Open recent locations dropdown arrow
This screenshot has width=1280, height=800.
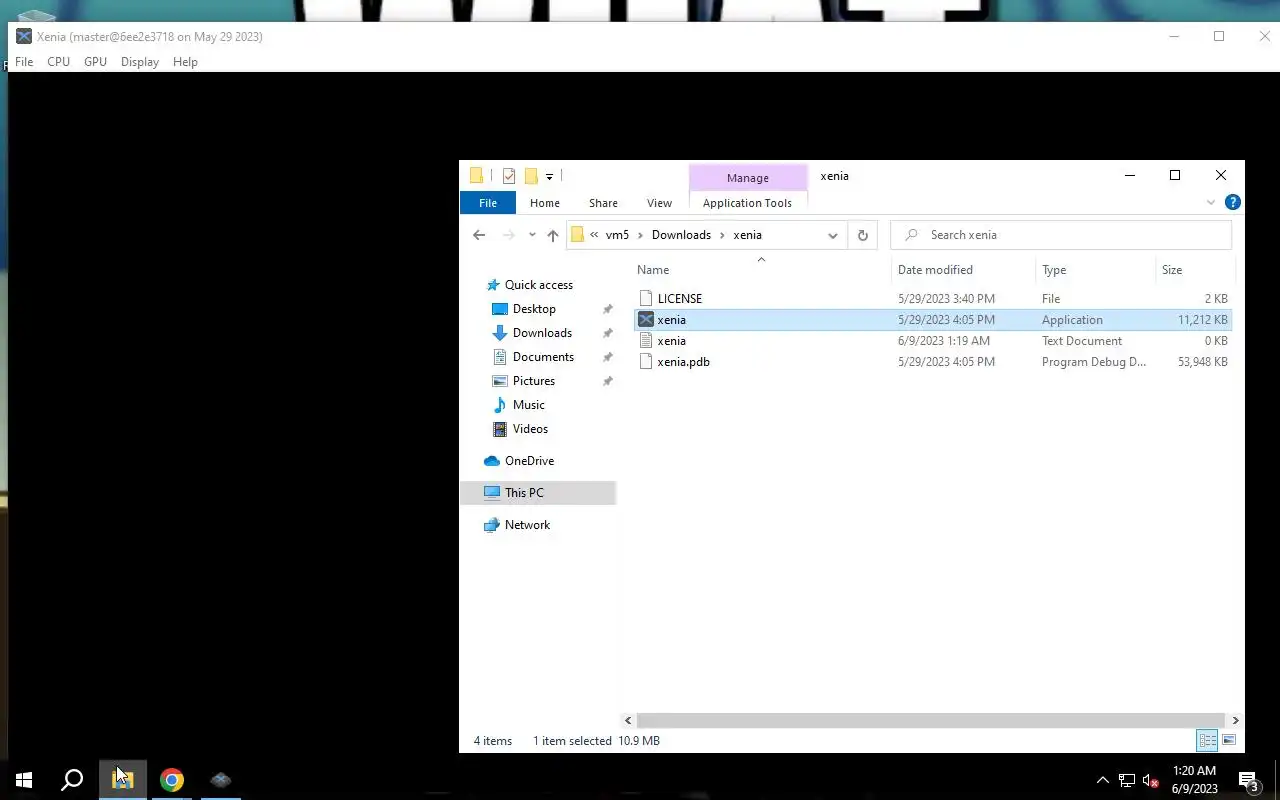(x=532, y=235)
